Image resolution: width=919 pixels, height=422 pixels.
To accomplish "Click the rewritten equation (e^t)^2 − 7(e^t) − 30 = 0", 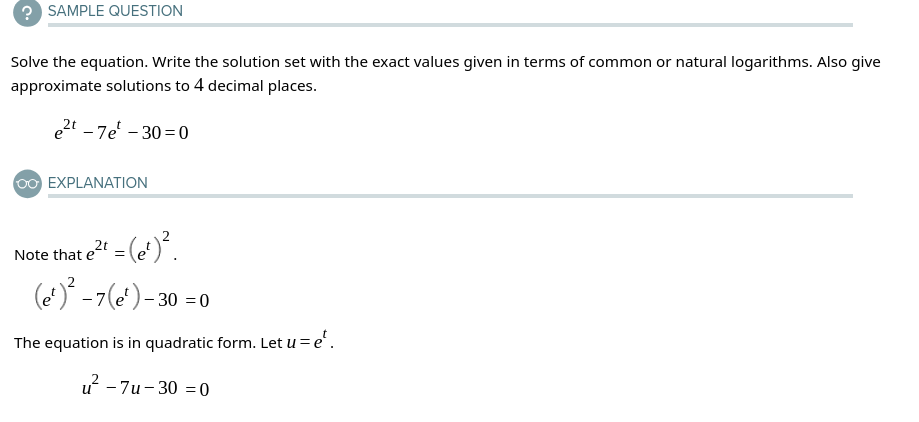I will coord(121,297).
